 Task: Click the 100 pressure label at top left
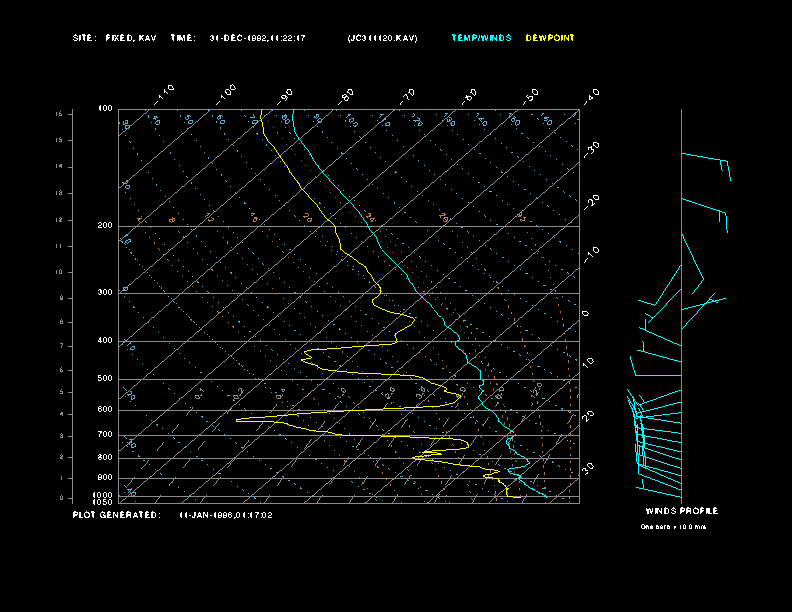pyautogui.click(x=105, y=108)
